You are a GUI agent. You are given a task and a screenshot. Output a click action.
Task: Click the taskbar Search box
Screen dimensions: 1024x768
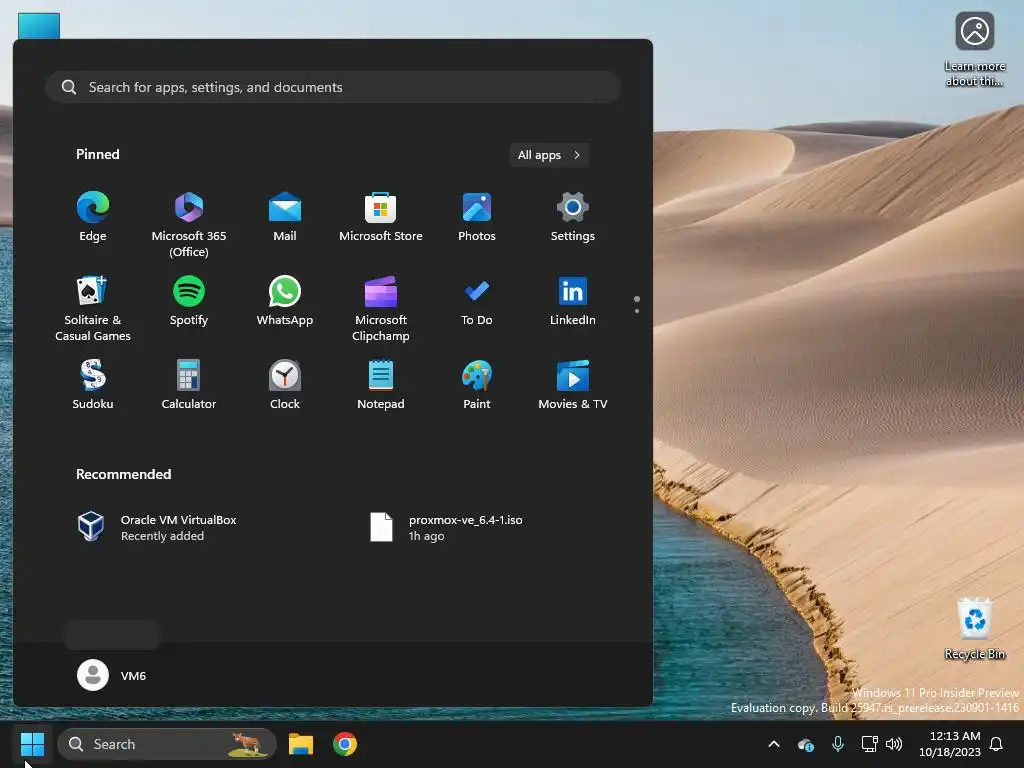(x=167, y=744)
